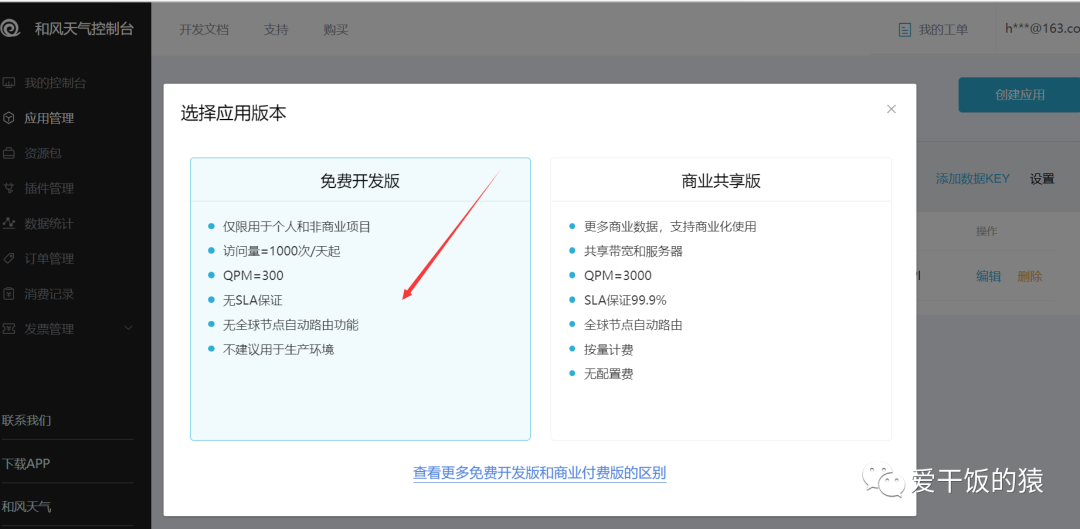Click the text 无配置费
This screenshot has width=1080, height=529.
tap(608, 375)
